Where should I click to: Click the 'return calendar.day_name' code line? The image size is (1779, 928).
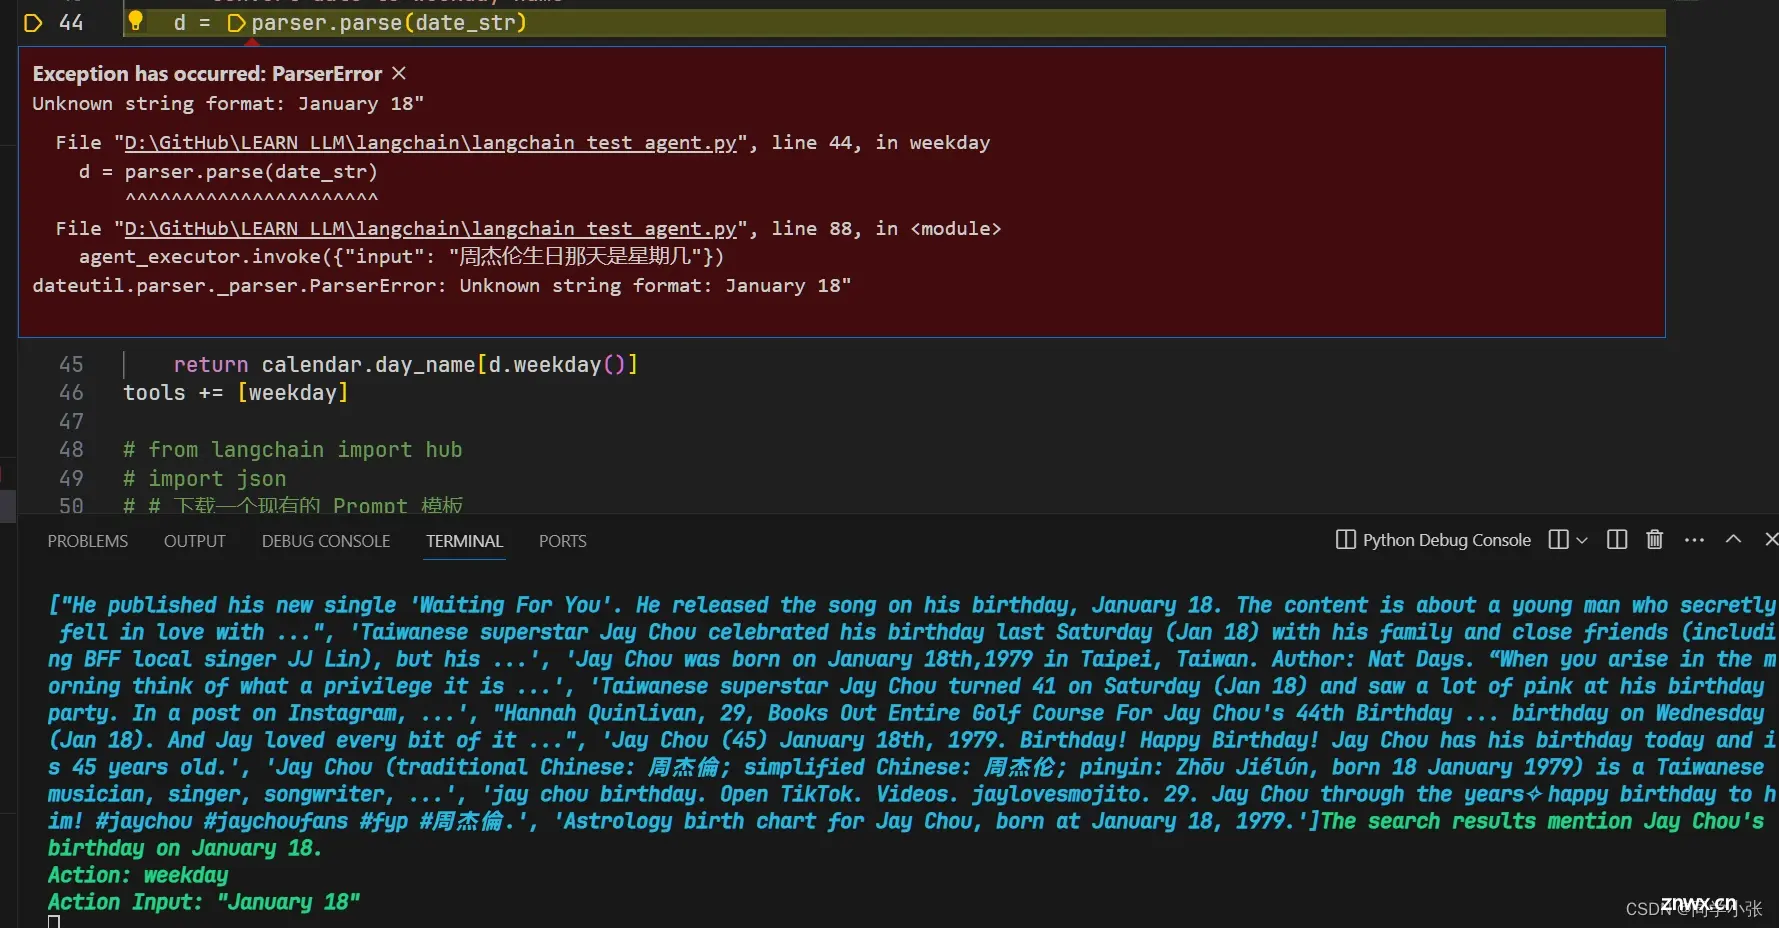[405, 365]
